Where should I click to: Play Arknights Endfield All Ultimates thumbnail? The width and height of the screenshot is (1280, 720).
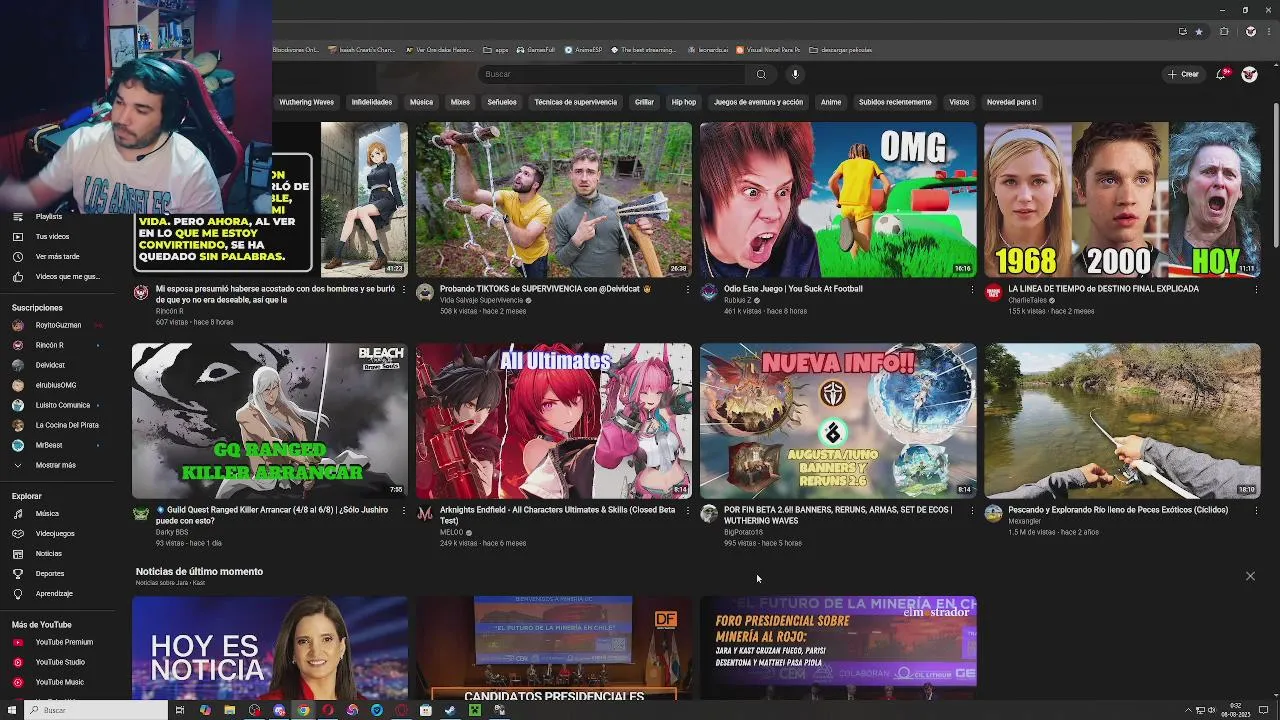(x=554, y=421)
